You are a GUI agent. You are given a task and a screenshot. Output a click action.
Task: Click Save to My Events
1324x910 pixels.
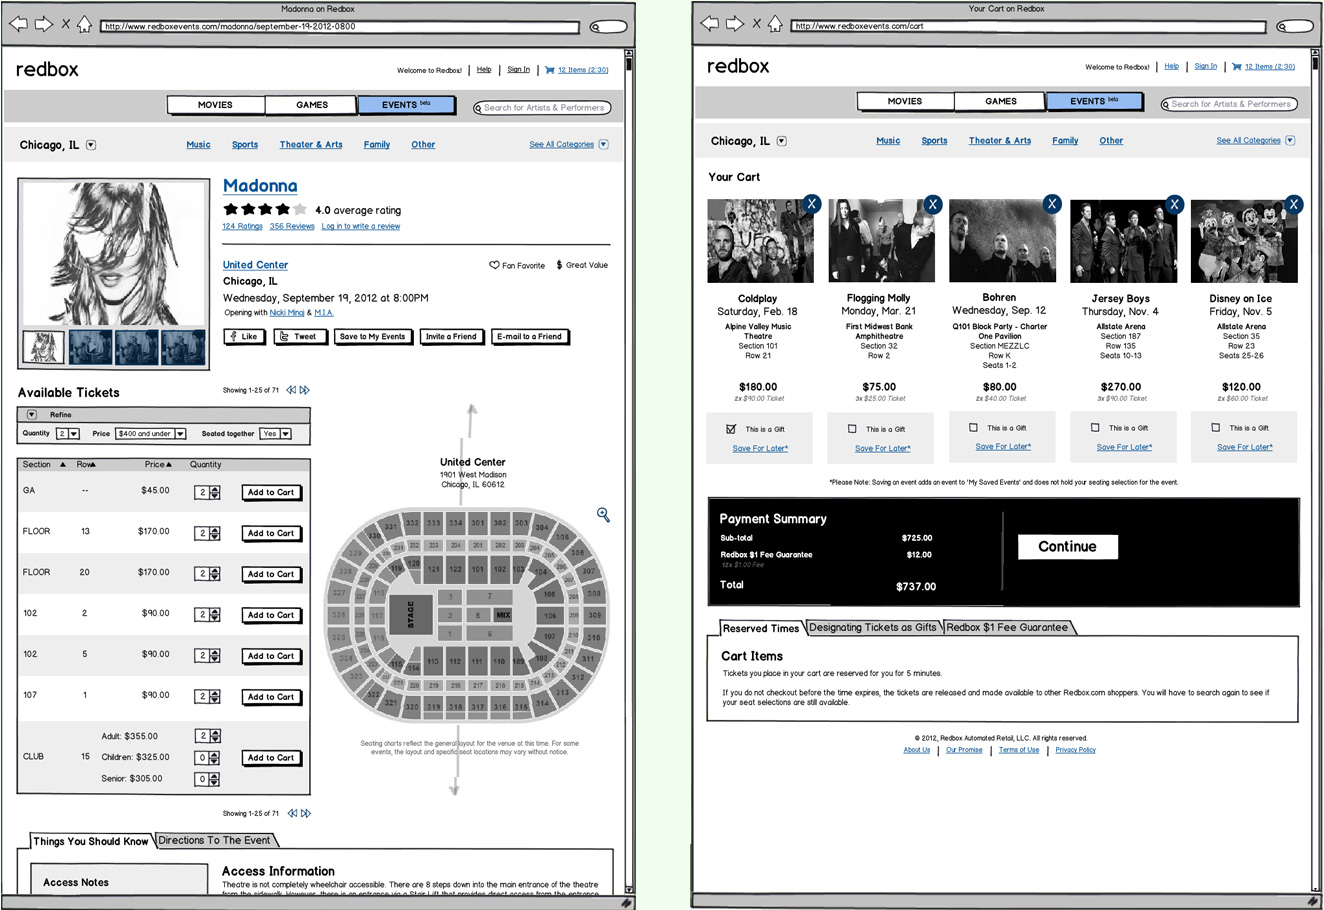[x=372, y=337]
